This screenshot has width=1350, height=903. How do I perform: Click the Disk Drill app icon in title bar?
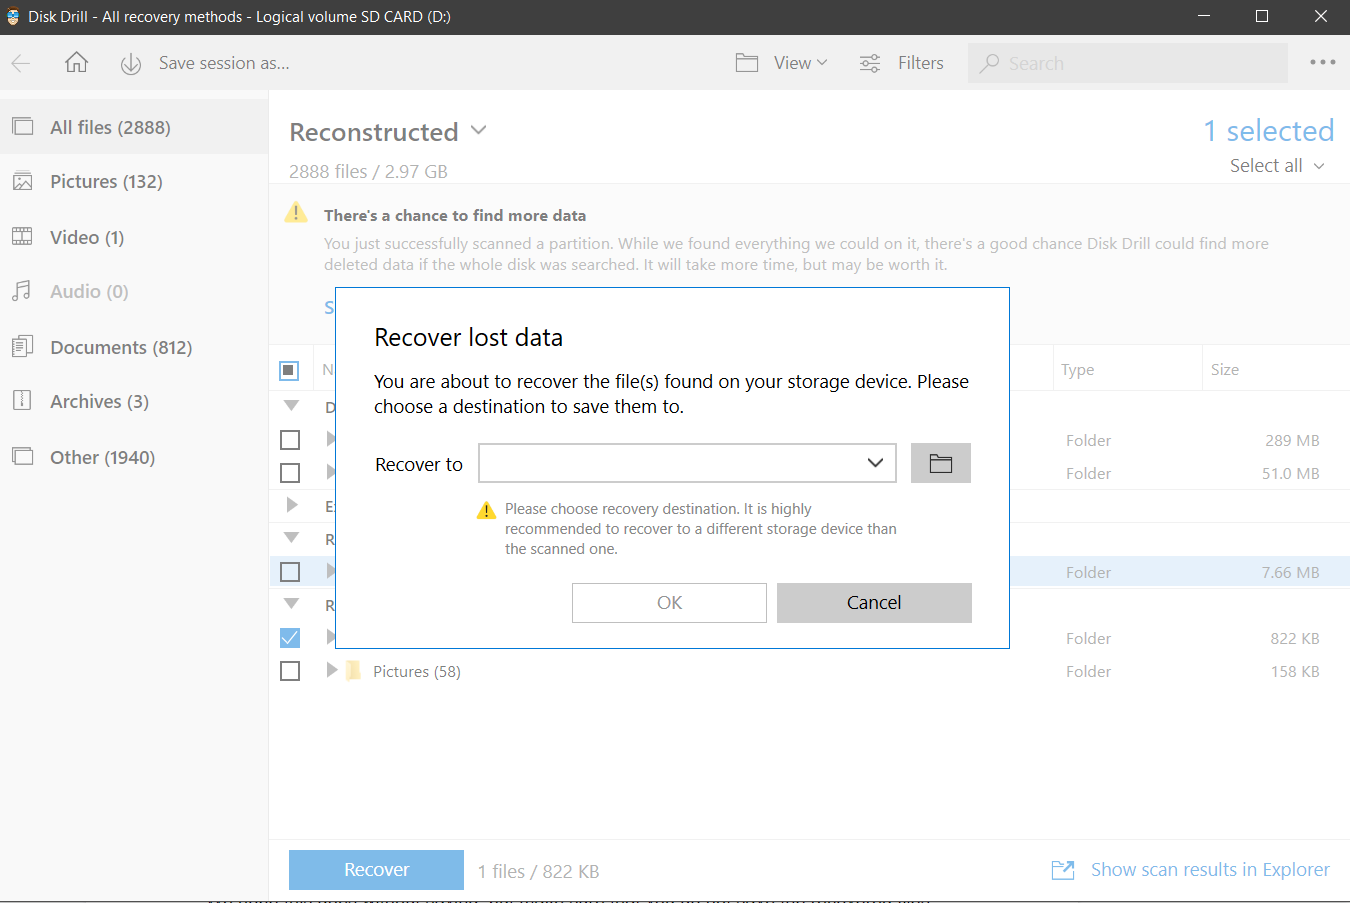pyautogui.click(x=13, y=17)
